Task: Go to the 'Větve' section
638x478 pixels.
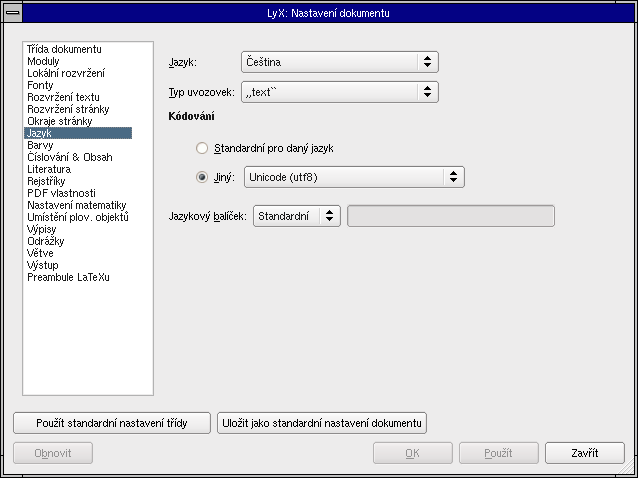Action: pos(40,253)
